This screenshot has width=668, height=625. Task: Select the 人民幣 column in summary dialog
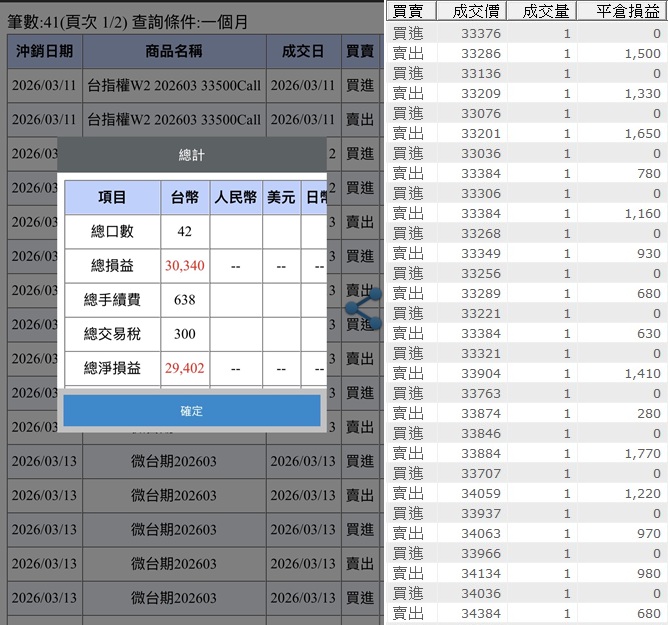click(236, 198)
